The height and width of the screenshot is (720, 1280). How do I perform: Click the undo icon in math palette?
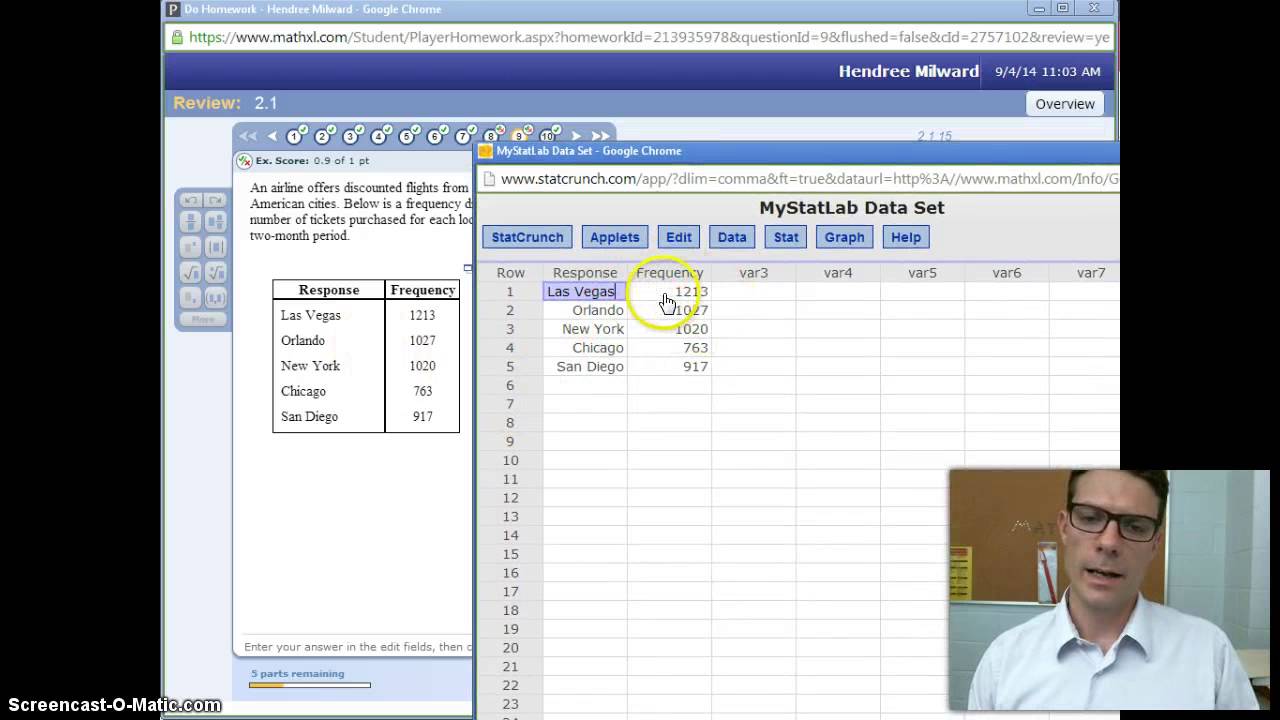click(190, 200)
